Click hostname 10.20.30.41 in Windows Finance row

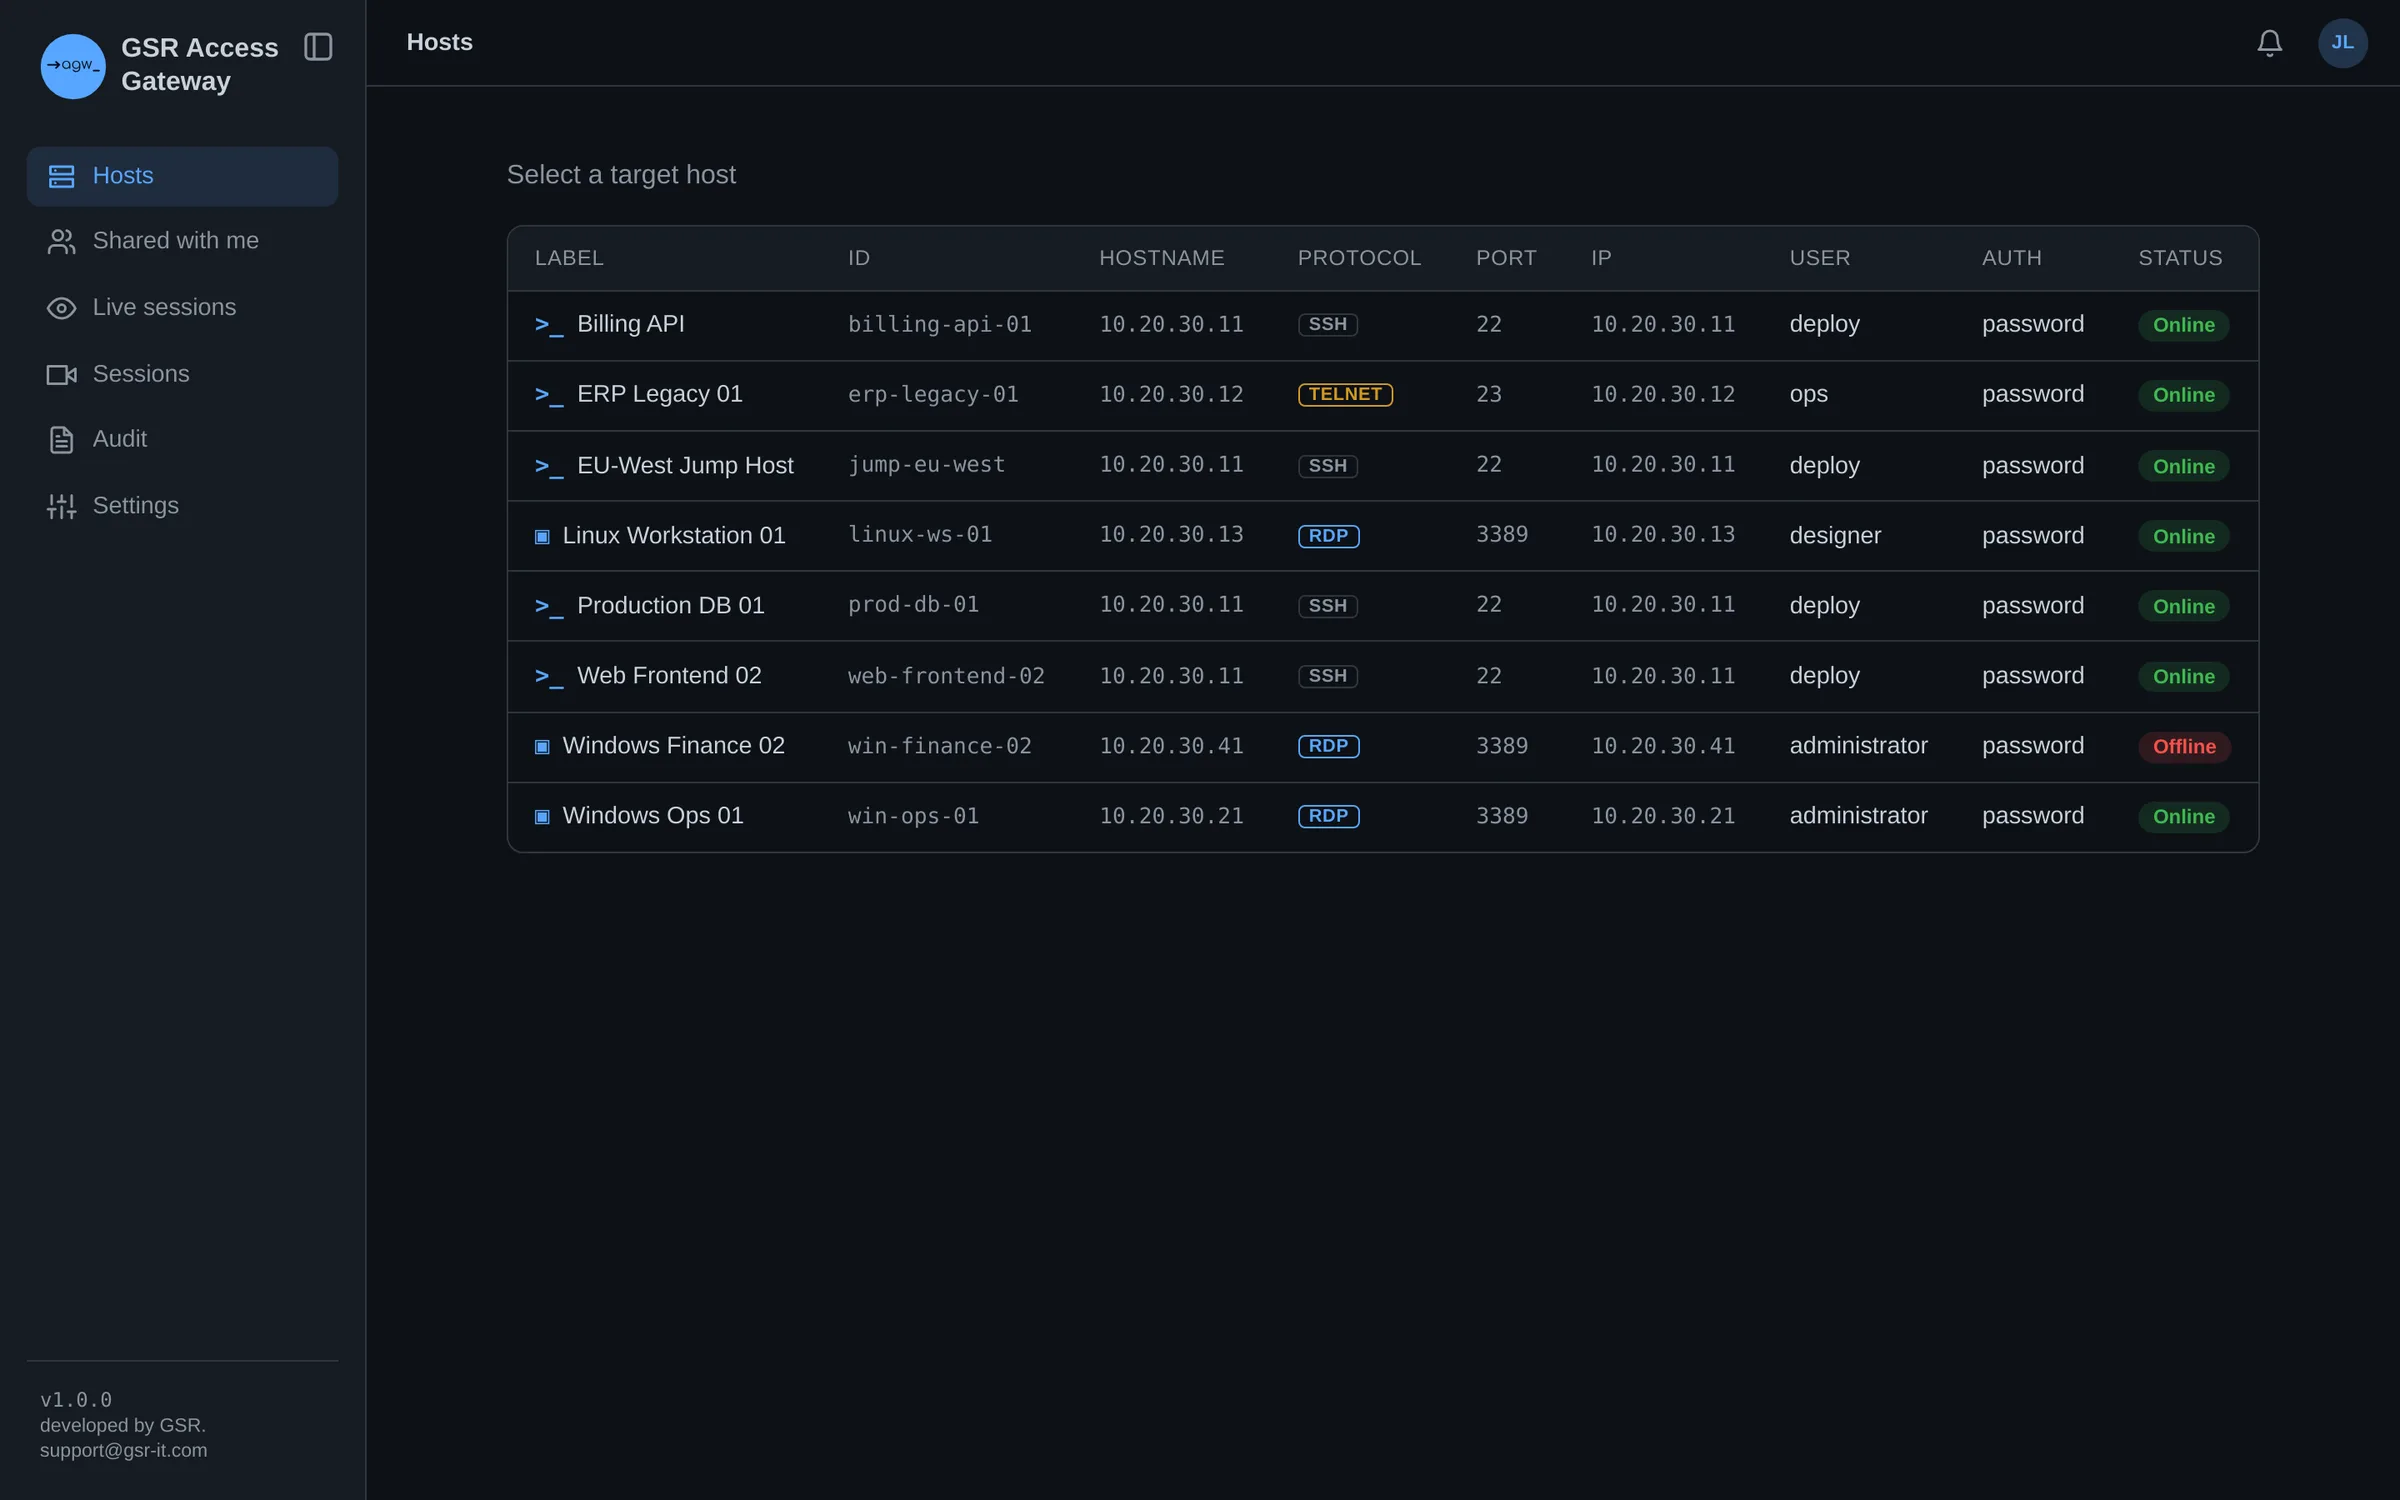click(x=1171, y=747)
